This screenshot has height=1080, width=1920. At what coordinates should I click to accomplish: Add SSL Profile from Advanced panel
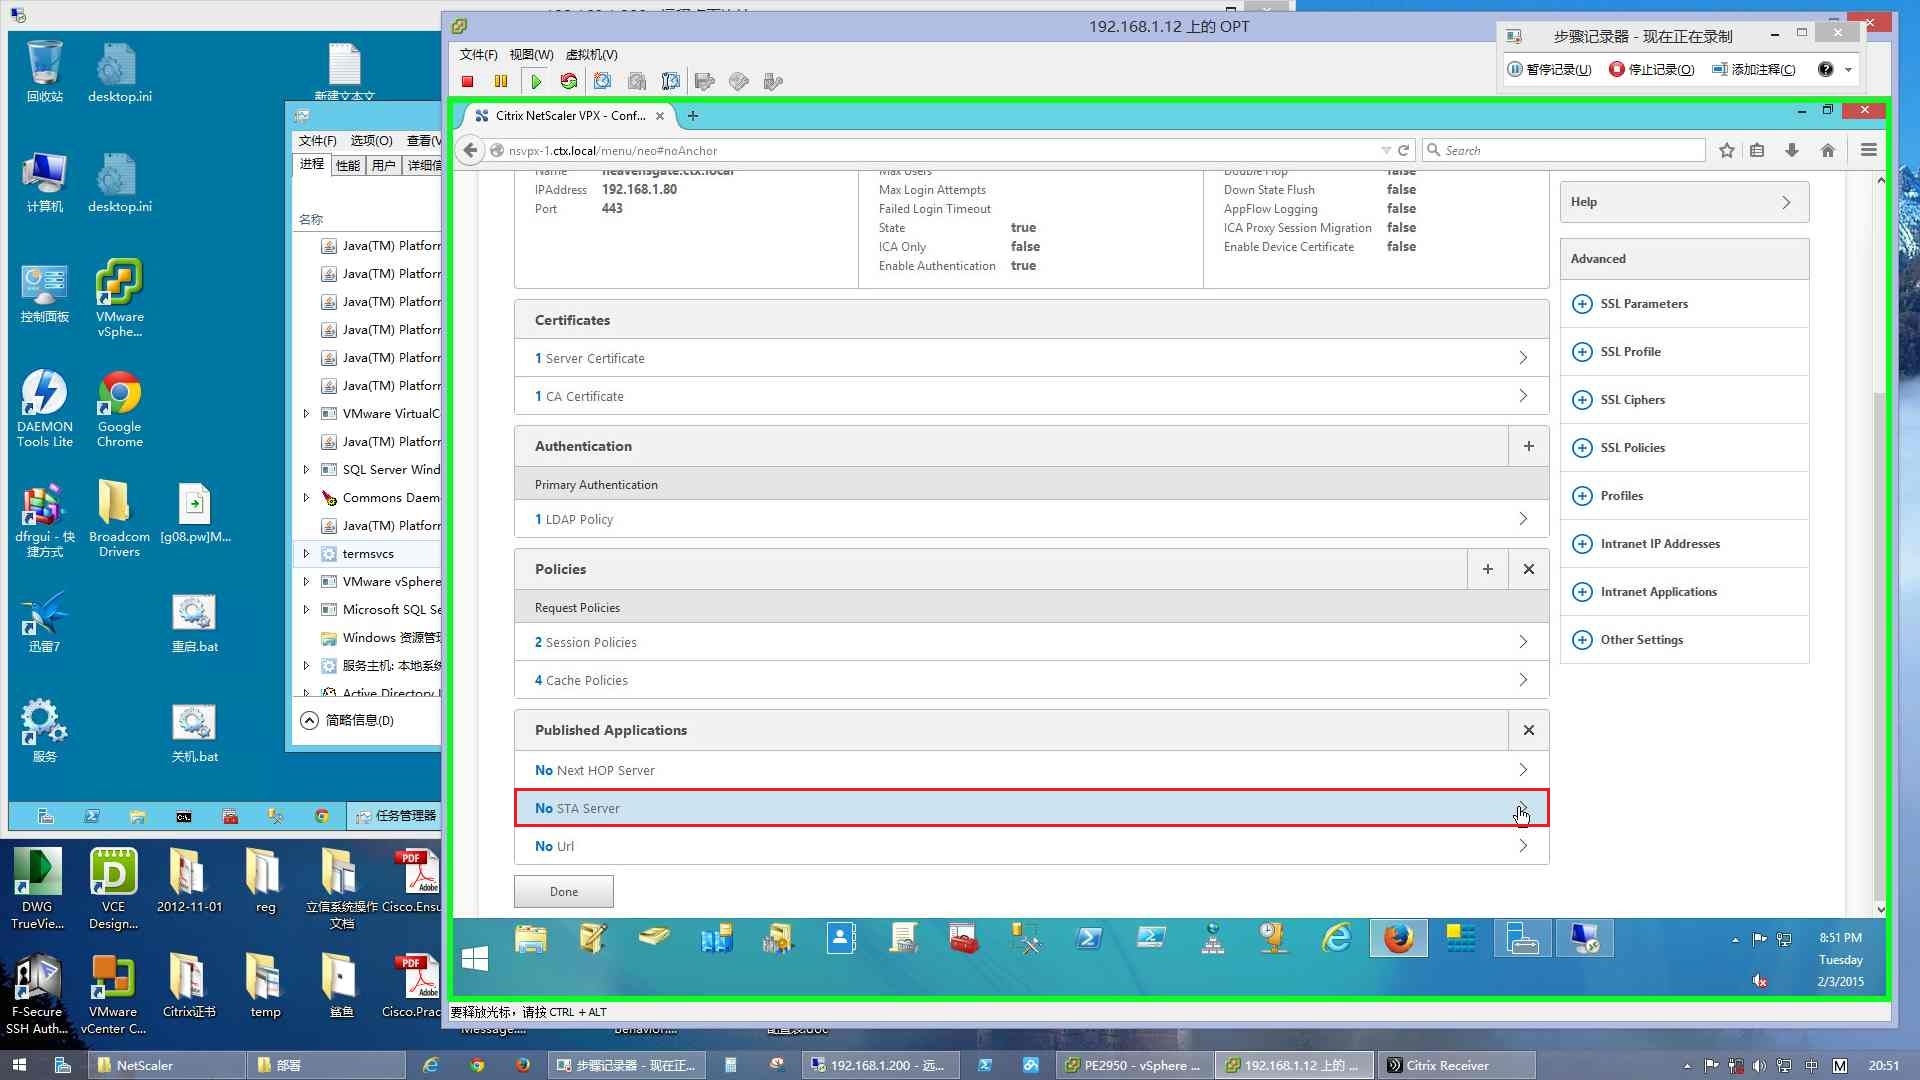[x=1582, y=352]
